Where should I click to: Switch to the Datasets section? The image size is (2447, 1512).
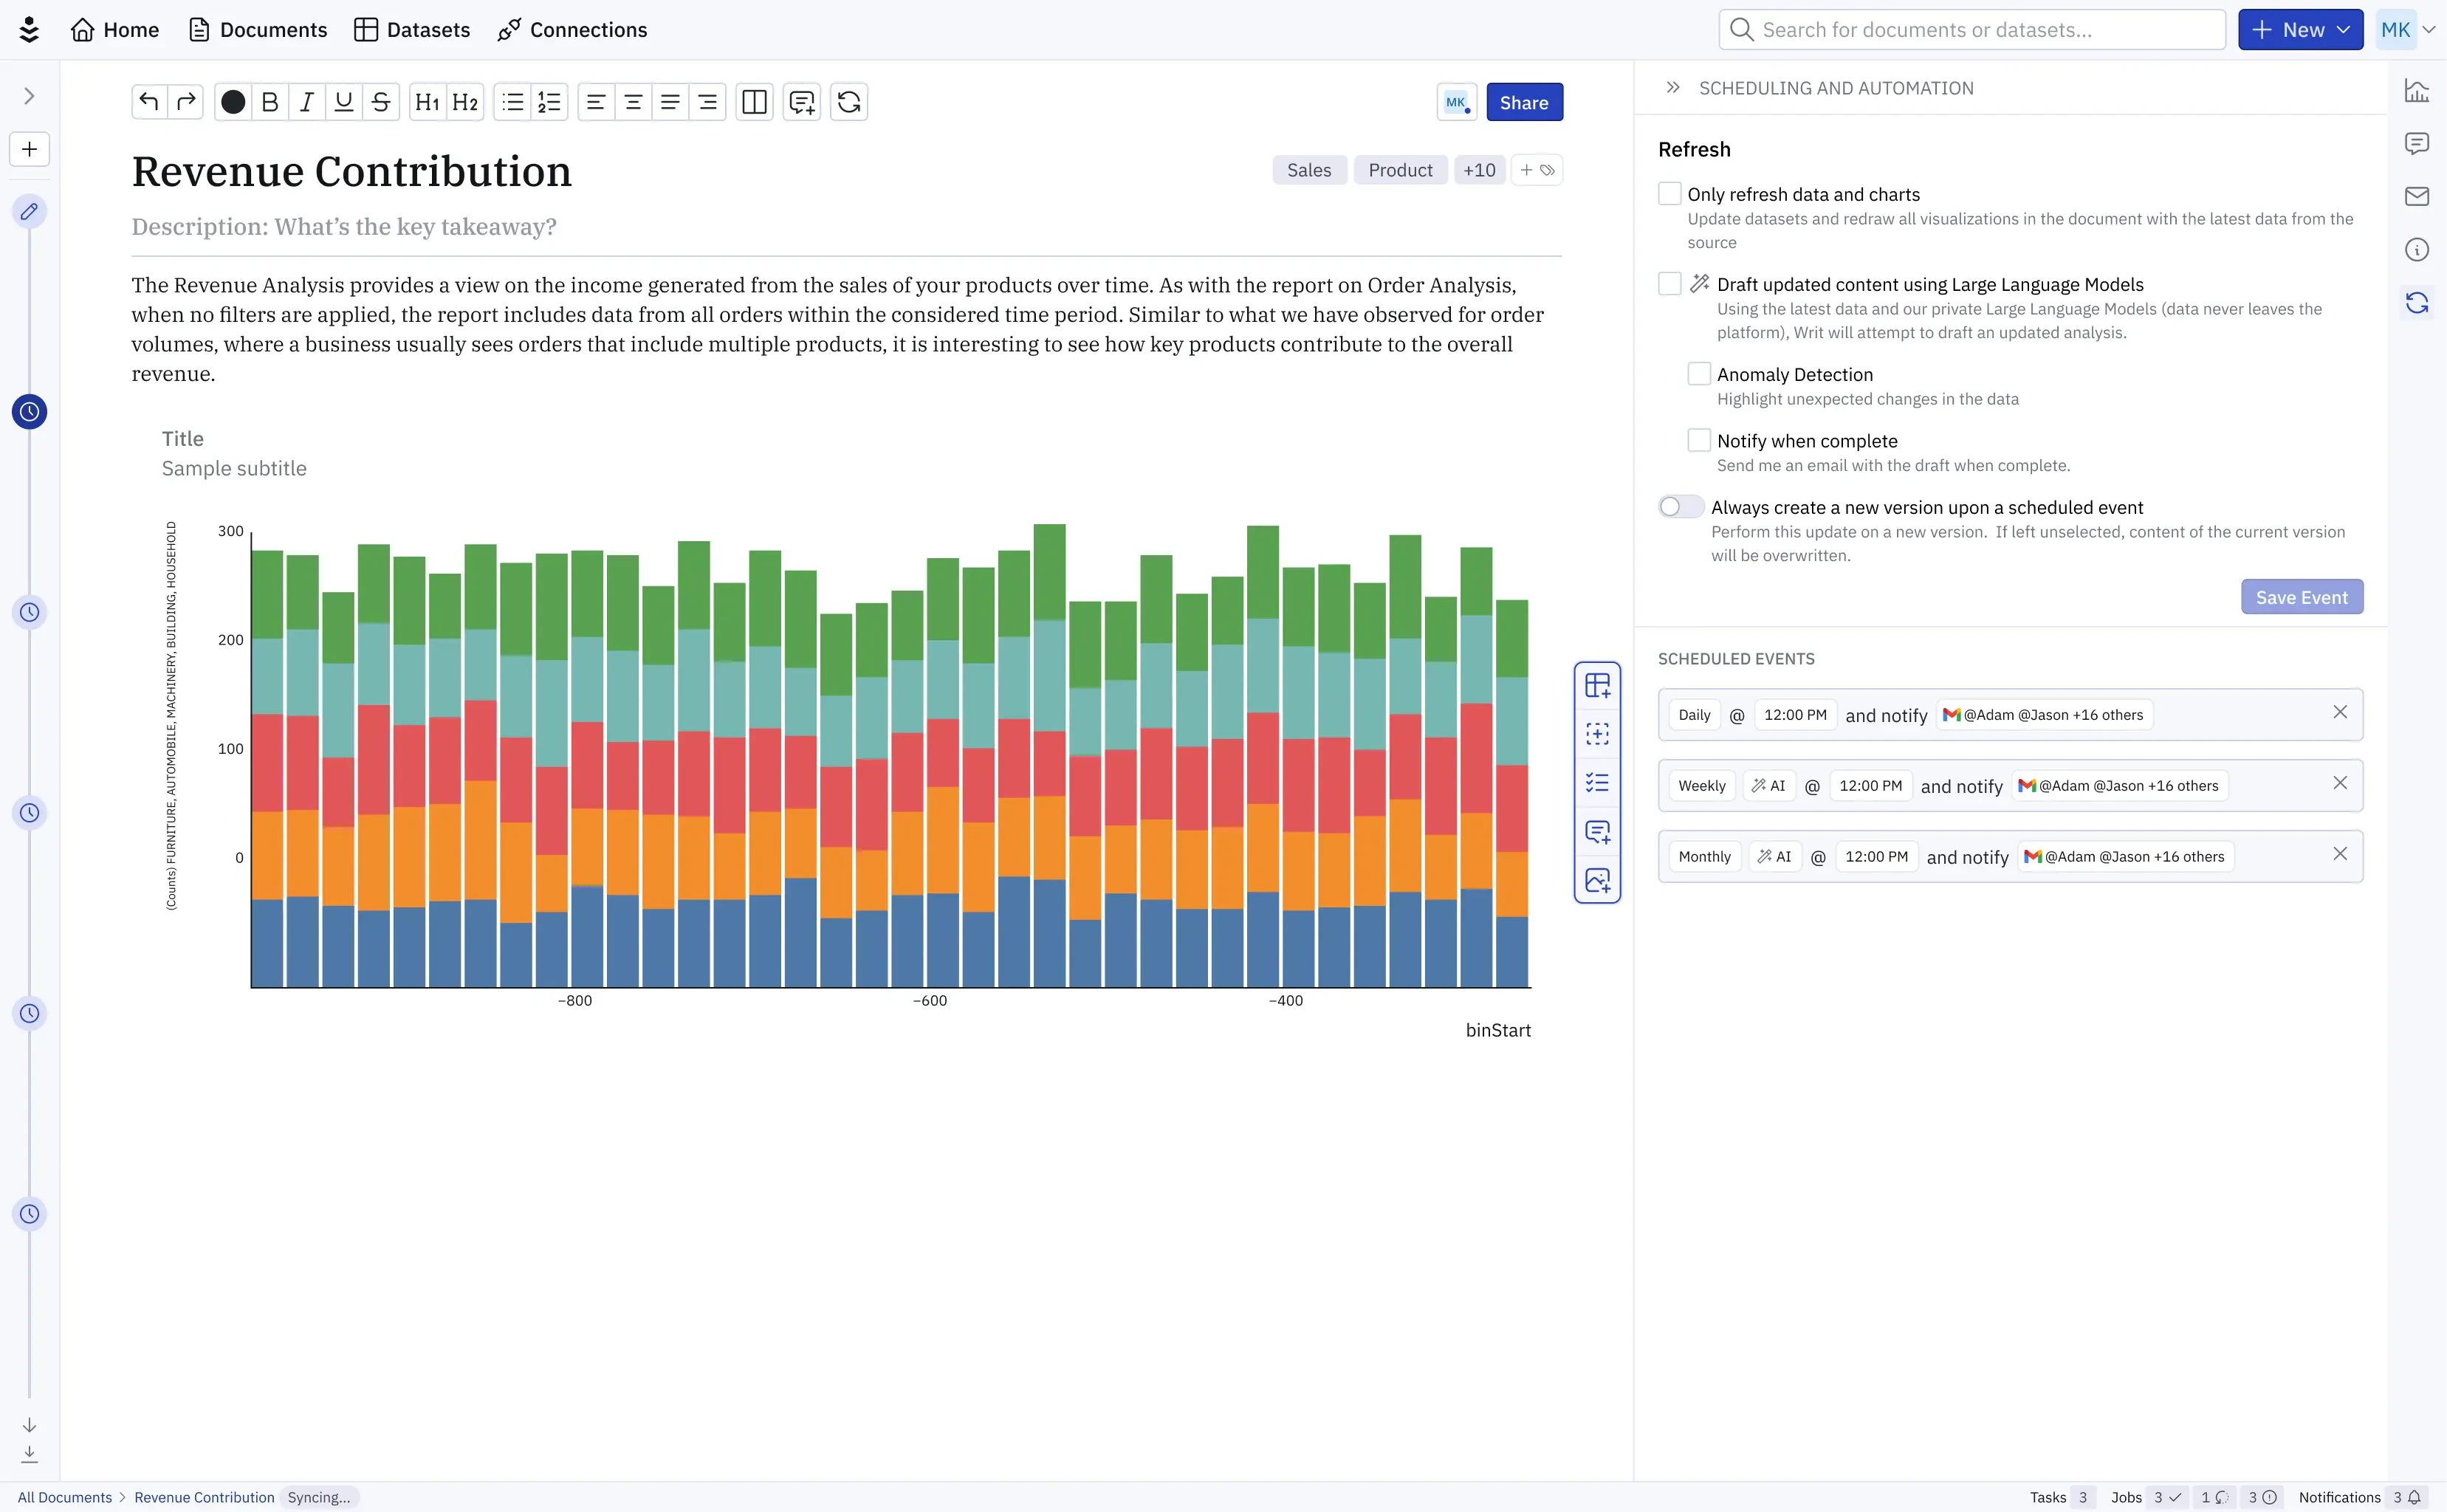[x=411, y=29]
